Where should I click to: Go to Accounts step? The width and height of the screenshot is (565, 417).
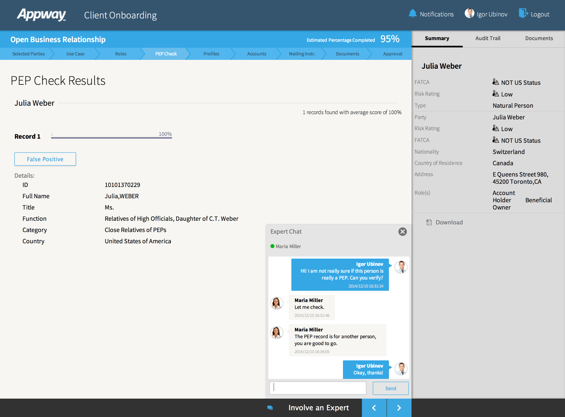click(x=257, y=54)
